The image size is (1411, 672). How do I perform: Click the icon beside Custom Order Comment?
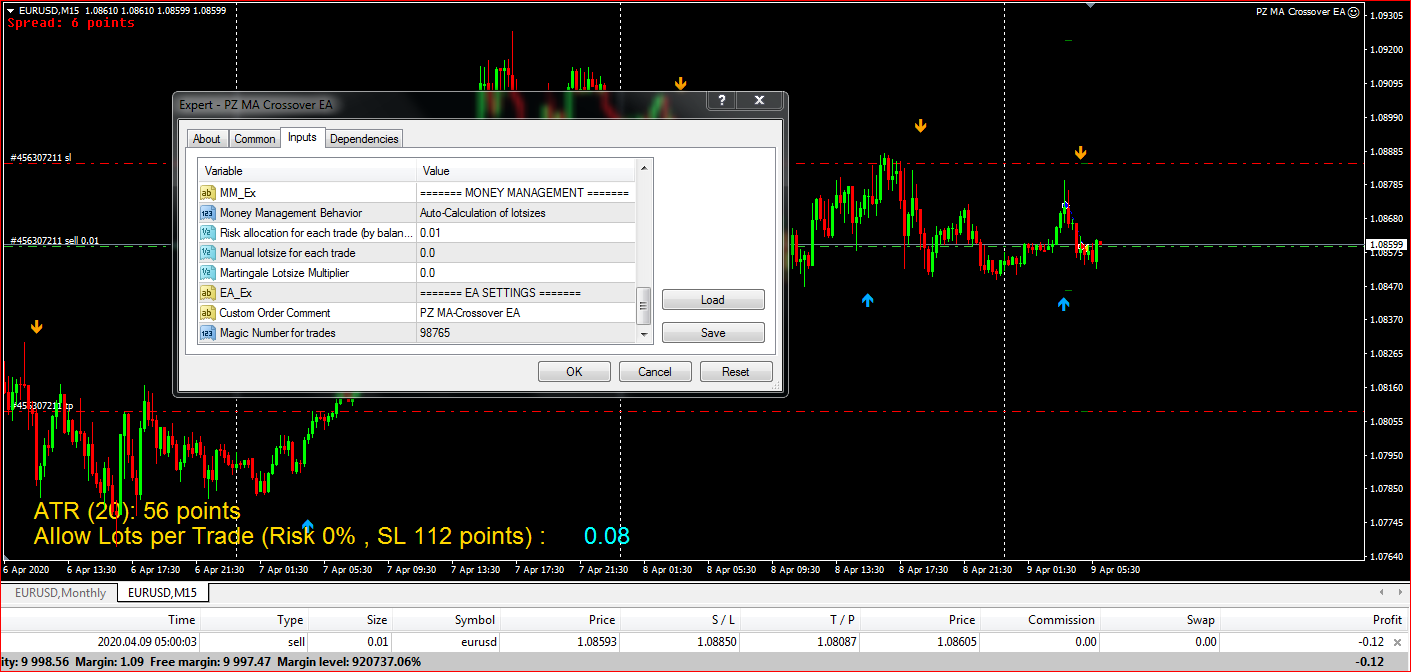click(x=207, y=313)
